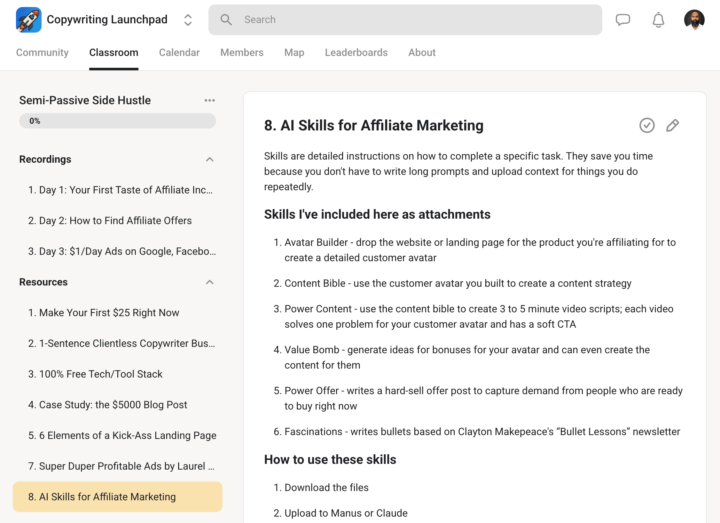Open the Members tab
Viewport: 720px width, 523px height.
(x=242, y=52)
